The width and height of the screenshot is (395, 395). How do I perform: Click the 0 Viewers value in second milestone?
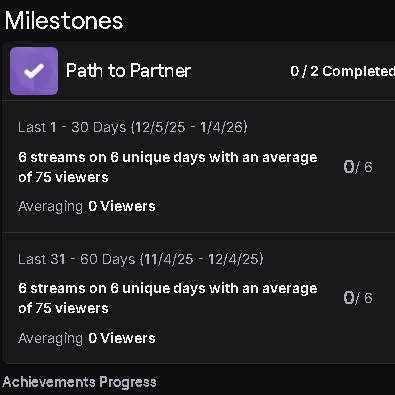point(122,338)
